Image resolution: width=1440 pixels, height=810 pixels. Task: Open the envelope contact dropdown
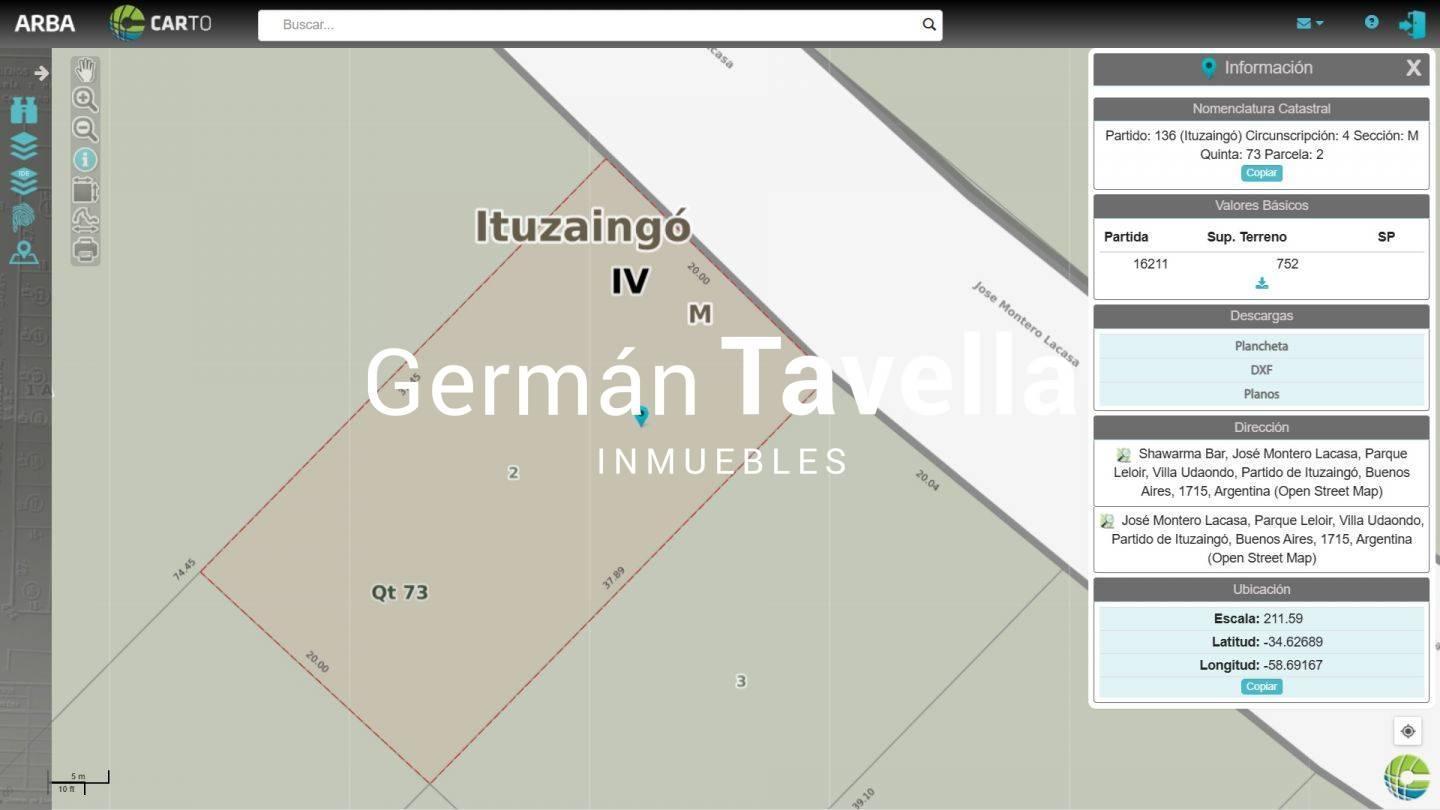(x=1309, y=23)
